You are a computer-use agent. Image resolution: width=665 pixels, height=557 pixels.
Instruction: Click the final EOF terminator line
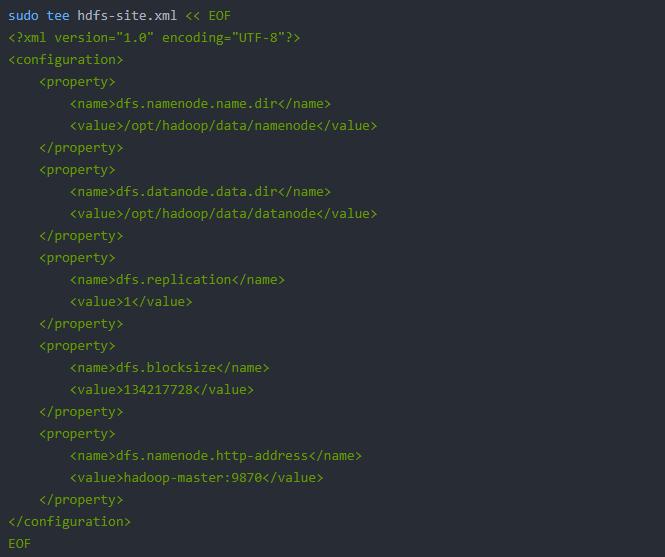(x=20, y=544)
